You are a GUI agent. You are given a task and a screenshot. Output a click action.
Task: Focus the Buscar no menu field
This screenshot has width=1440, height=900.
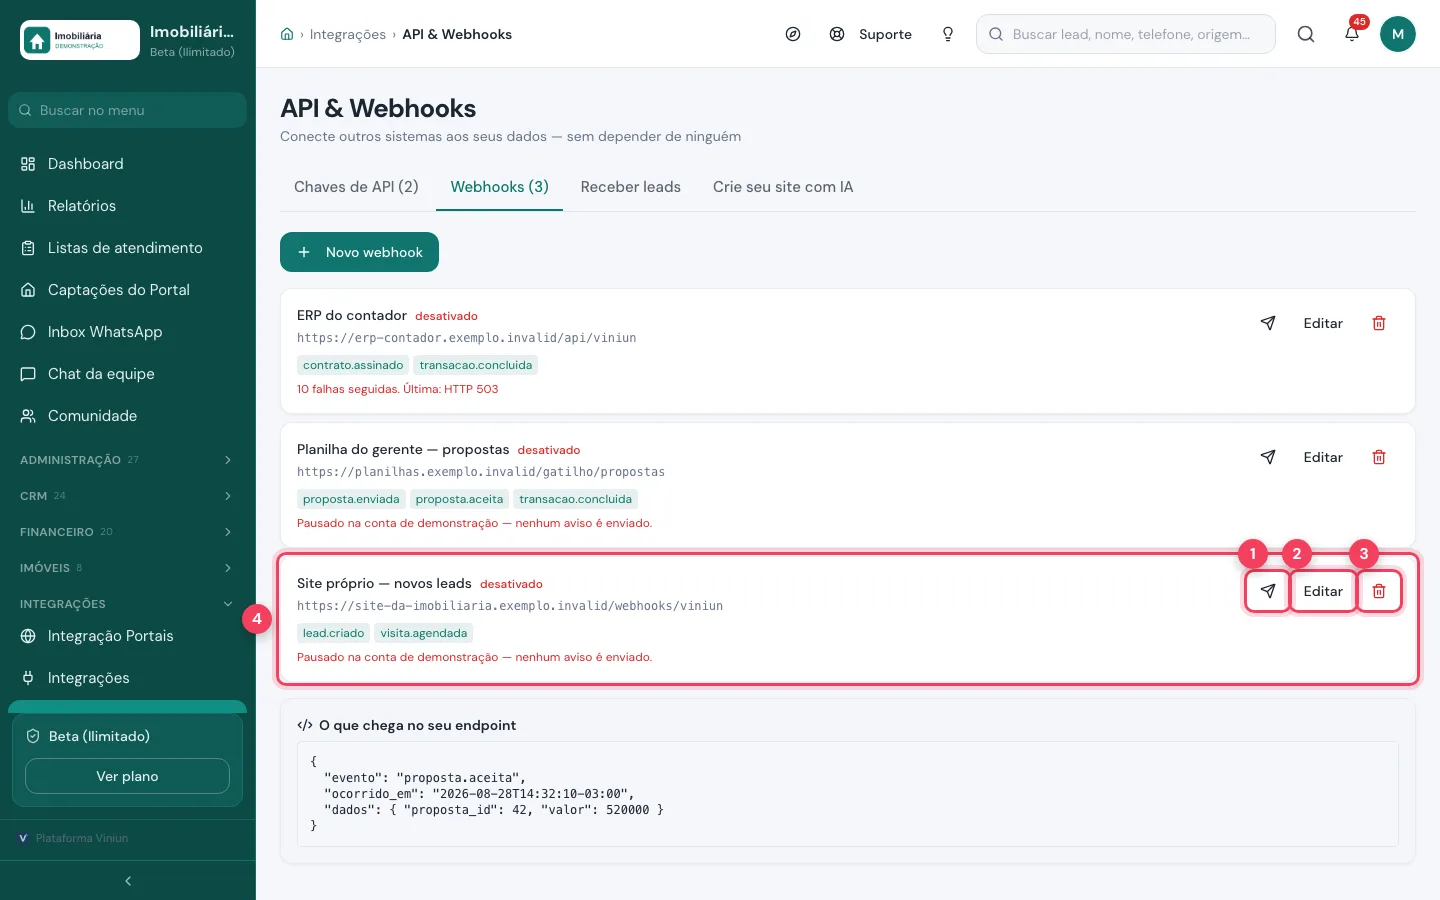(127, 110)
